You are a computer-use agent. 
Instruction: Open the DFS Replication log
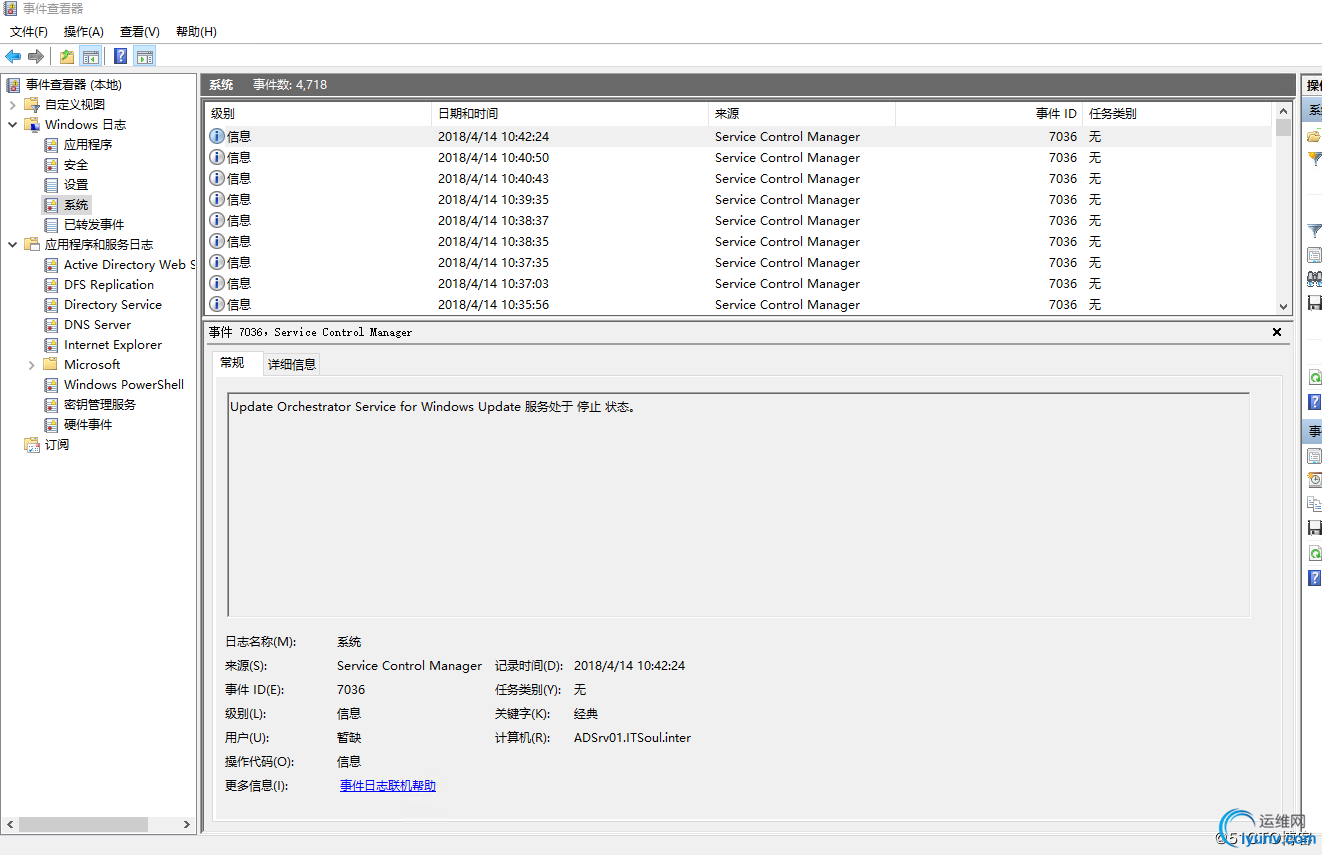(x=109, y=285)
